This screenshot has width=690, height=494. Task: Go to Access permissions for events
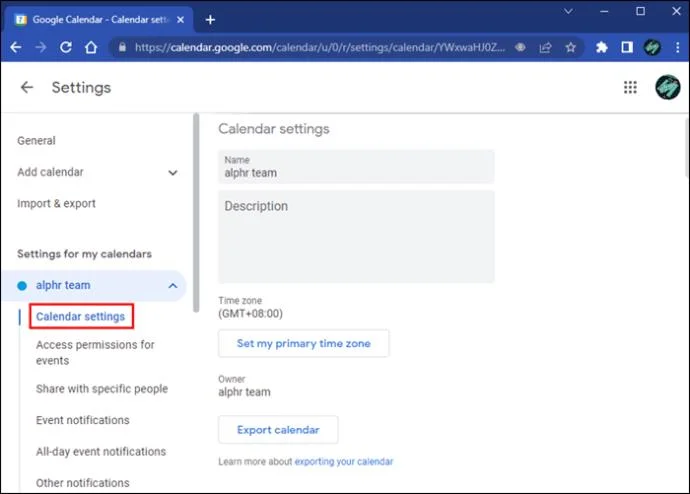tap(95, 352)
